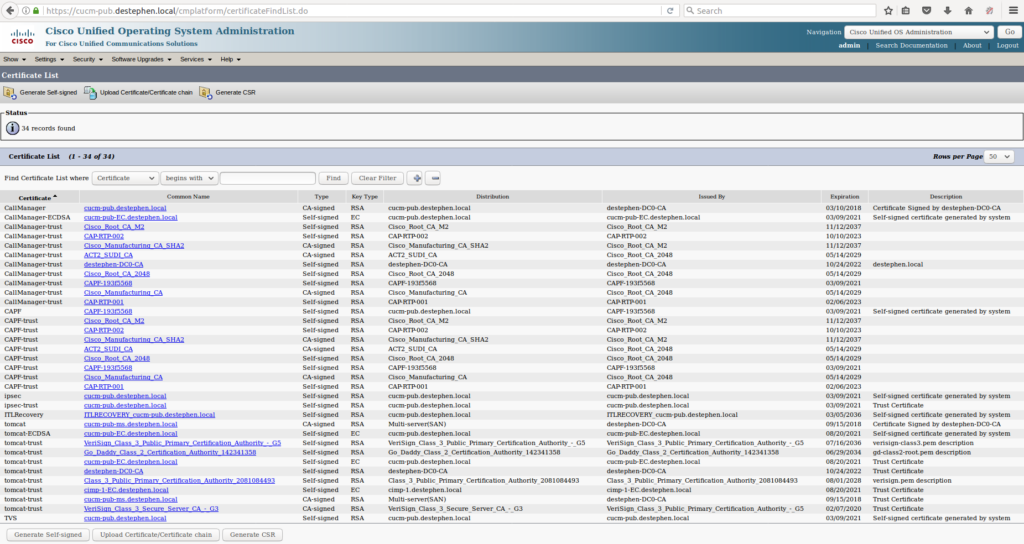
Task: Click the status information icon
Action: pos(12,128)
